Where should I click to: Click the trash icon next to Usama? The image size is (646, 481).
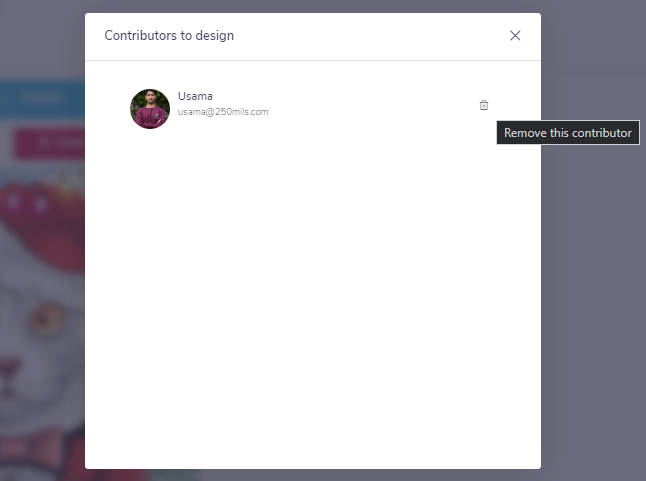[484, 105]
